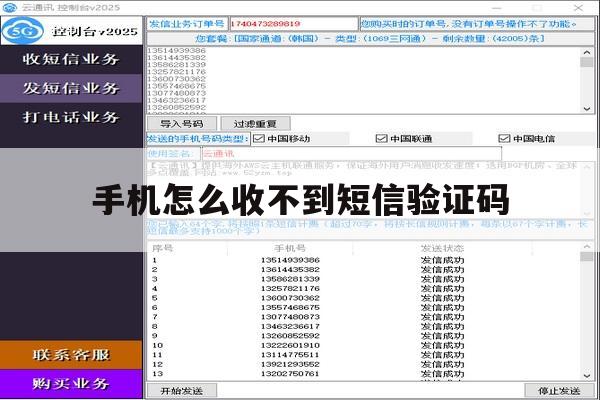Click 13257821176 in top number list

(176, 72)
